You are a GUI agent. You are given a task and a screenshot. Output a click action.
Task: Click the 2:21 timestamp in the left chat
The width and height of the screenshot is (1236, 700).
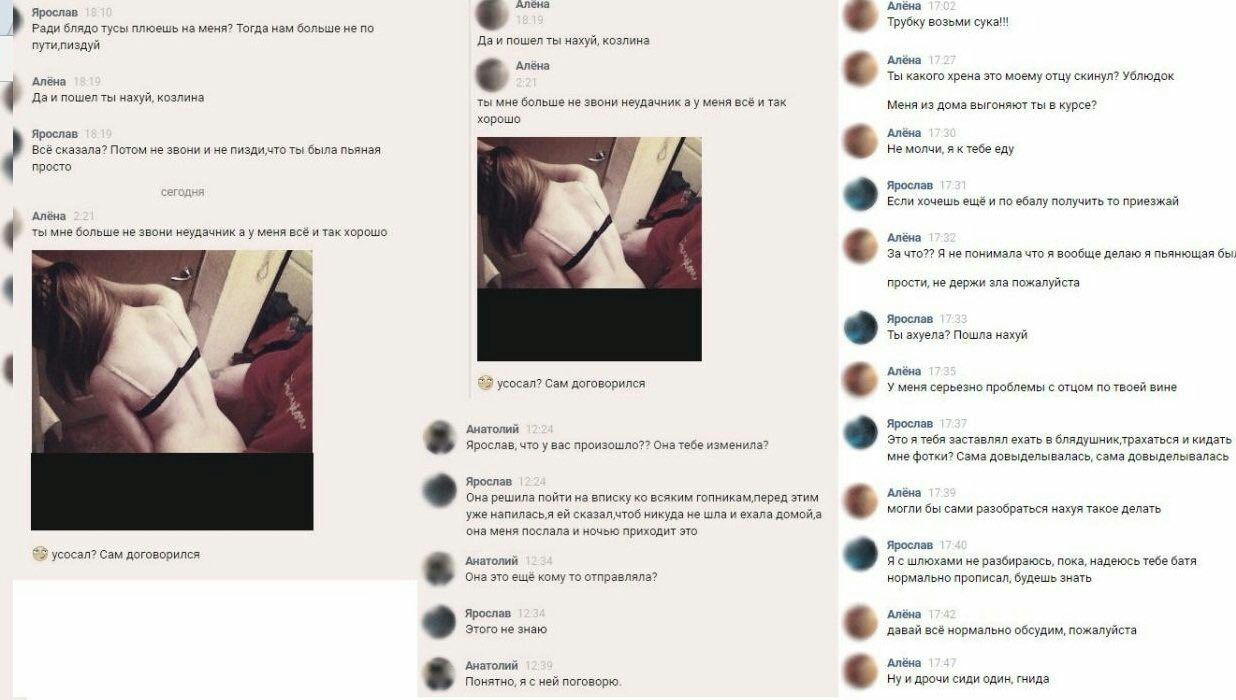pos(84,216)
